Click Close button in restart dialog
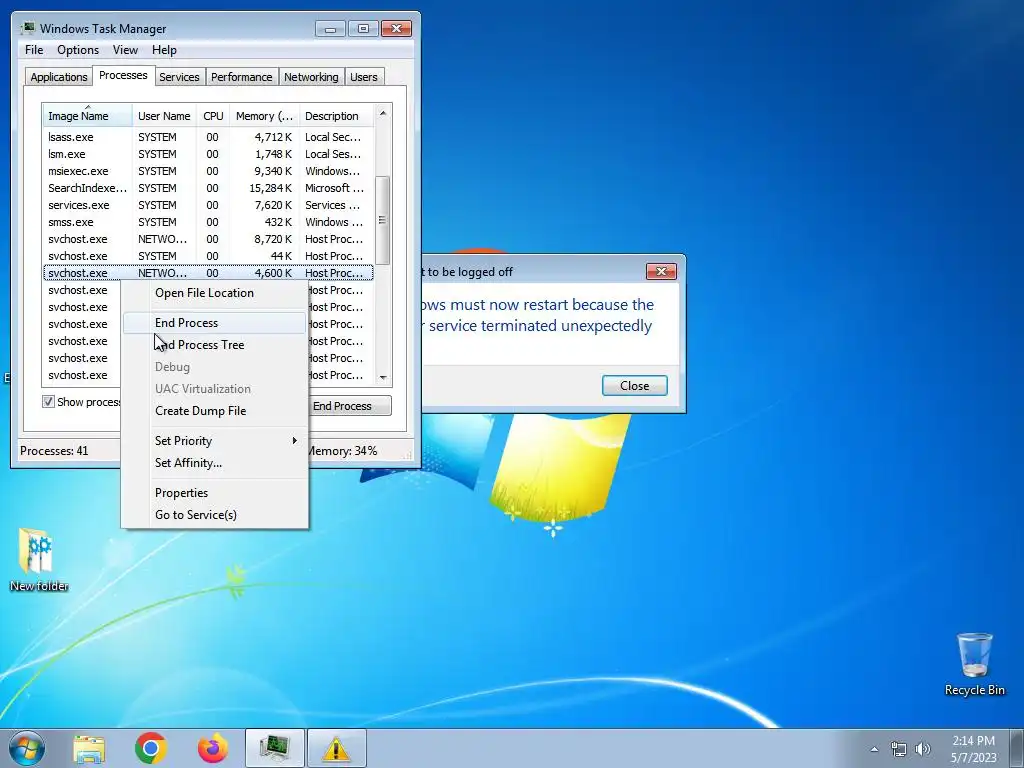The width and height of the screenshot is (1024, 768). click(x=634, y=386)
